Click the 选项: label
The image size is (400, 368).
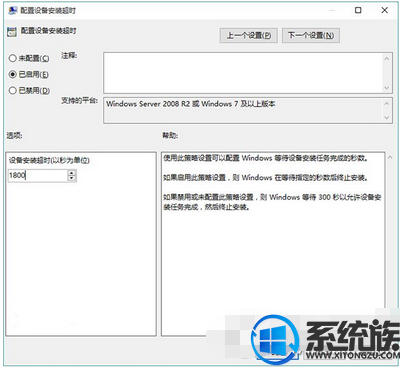[14, 135]
